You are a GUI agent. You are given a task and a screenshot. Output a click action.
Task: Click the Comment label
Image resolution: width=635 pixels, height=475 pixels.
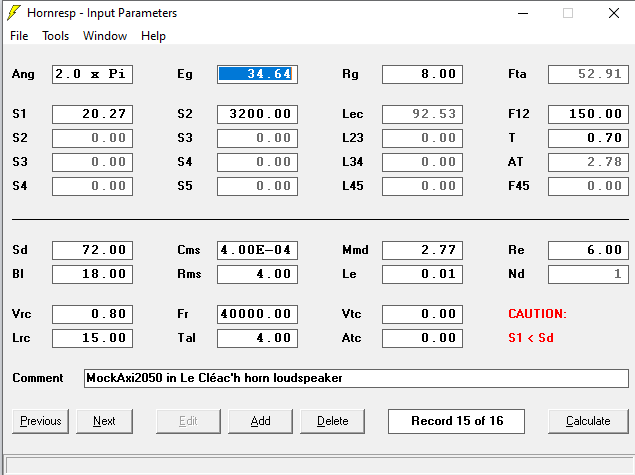pyautogui.click(x=38, y=378)
